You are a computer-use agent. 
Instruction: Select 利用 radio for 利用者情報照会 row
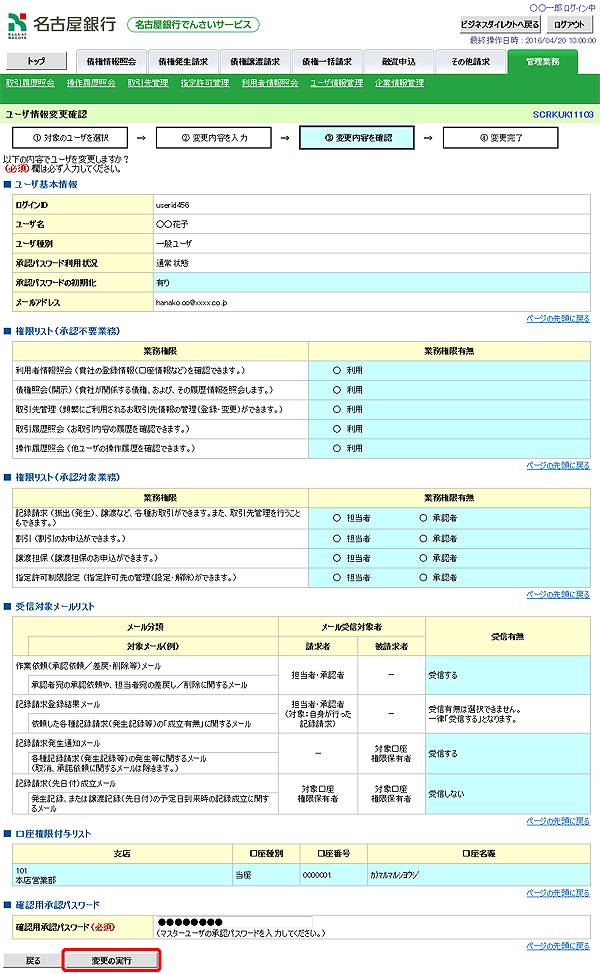coord(337,370)
